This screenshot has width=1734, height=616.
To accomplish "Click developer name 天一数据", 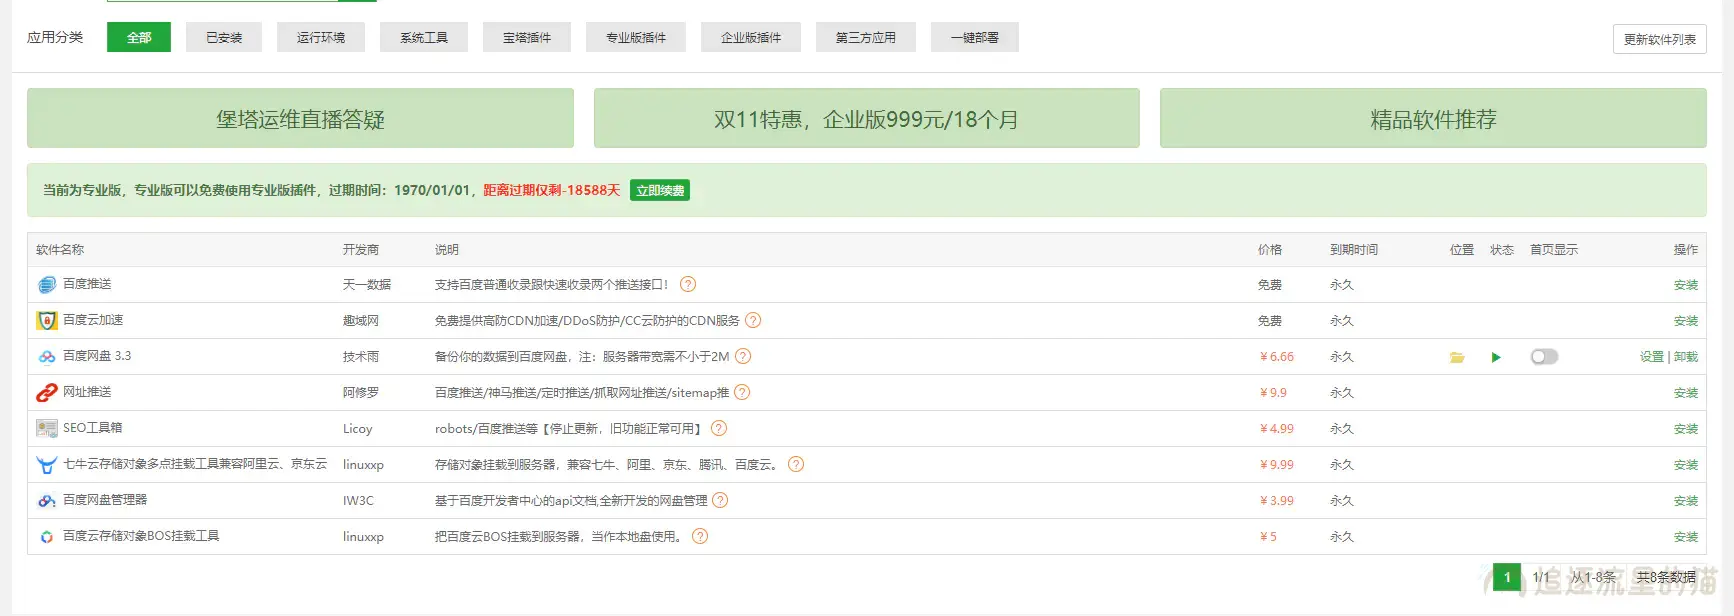I will pos(367,285).
